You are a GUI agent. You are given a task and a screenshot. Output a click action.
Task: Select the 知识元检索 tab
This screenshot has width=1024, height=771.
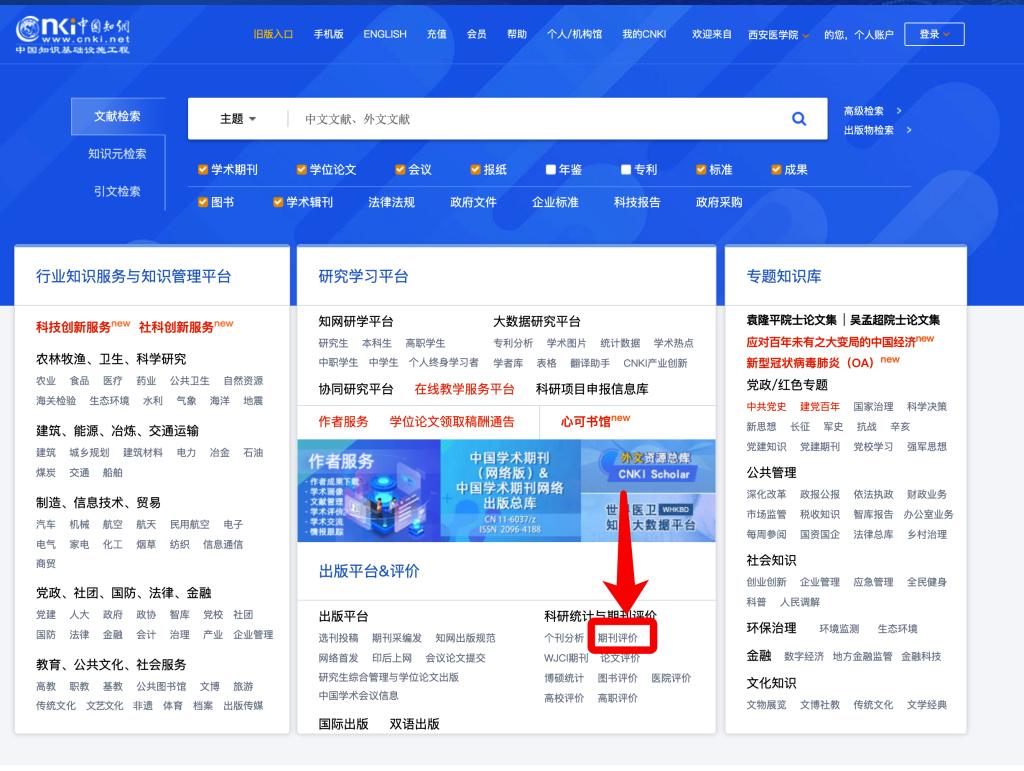pyautogui.click(x=118, y=154)
